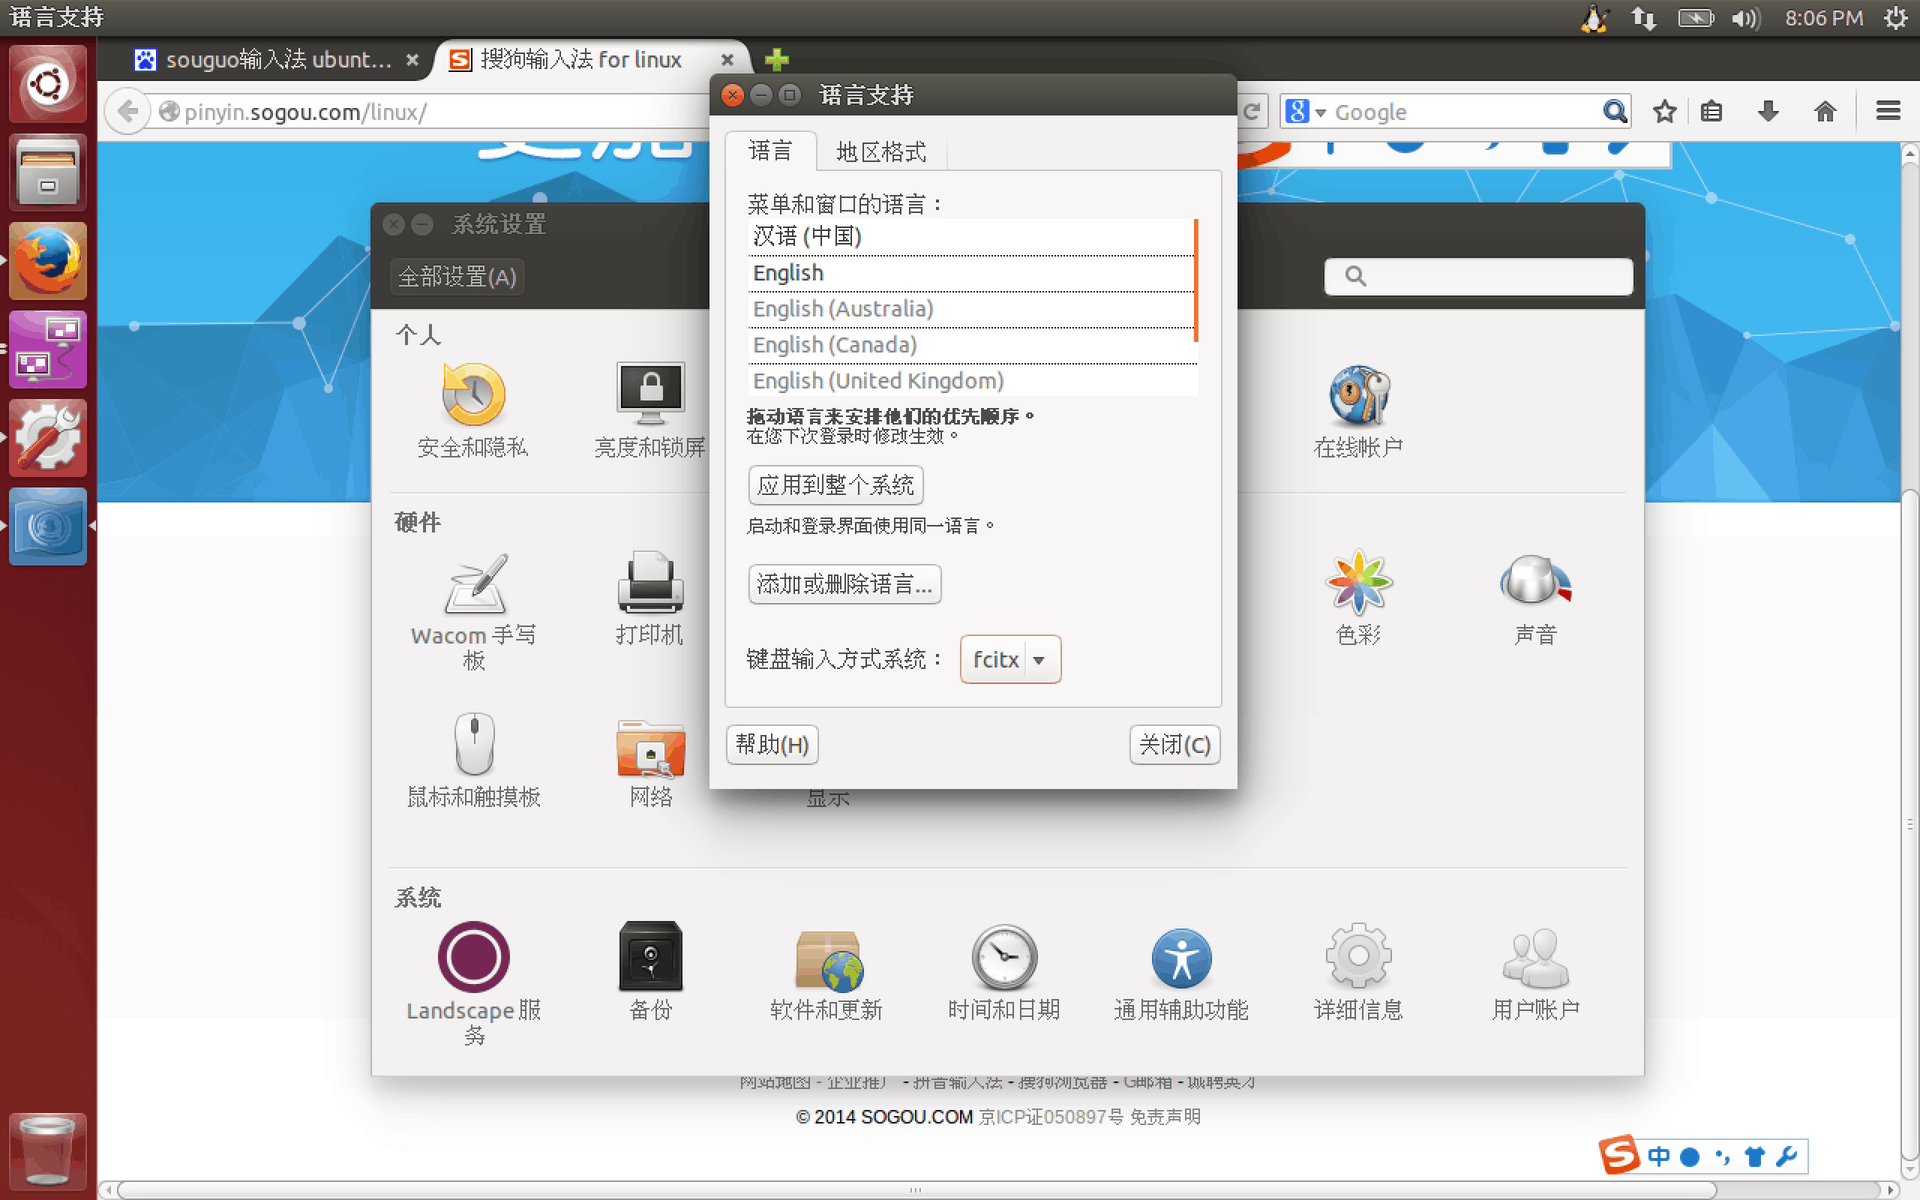The width and height of the screenshot is (1920, 1200).
Task: Click the Firefox bookmark star icon
Action: (x=1664, y=111)
